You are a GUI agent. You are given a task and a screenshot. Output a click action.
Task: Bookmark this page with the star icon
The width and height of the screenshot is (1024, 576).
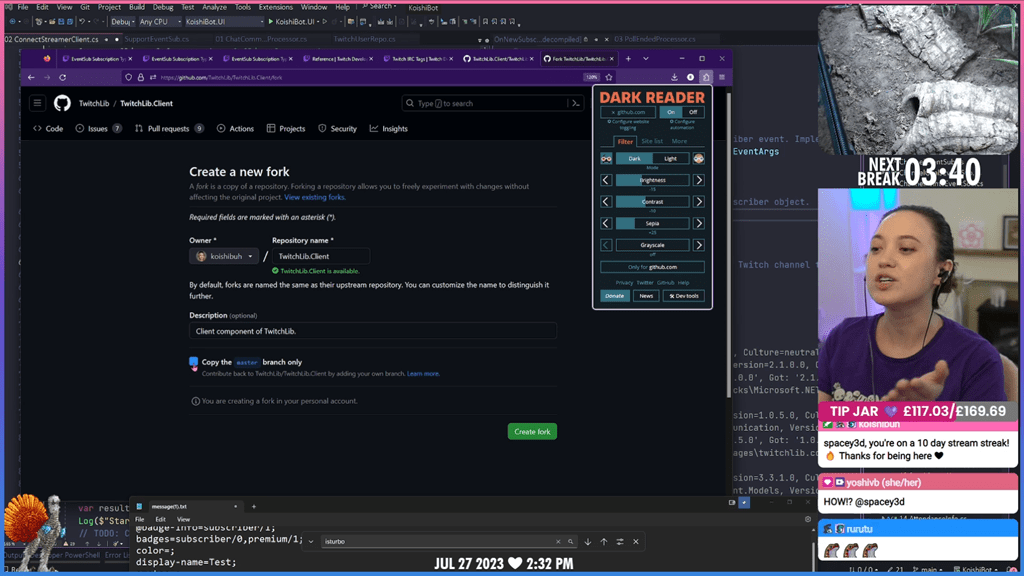[609, 77]
